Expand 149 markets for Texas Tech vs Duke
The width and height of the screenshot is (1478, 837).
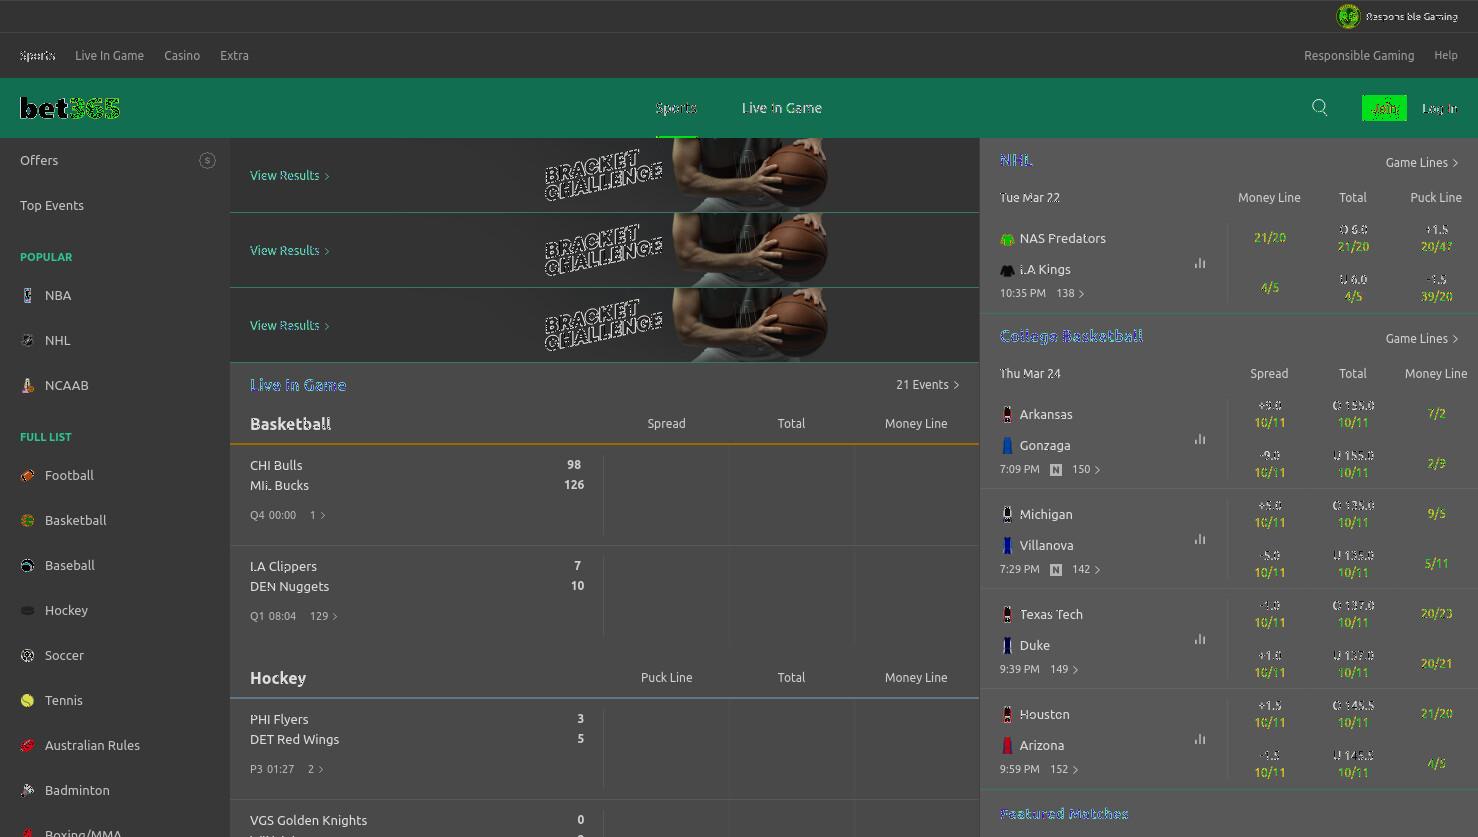(1064, 669)
